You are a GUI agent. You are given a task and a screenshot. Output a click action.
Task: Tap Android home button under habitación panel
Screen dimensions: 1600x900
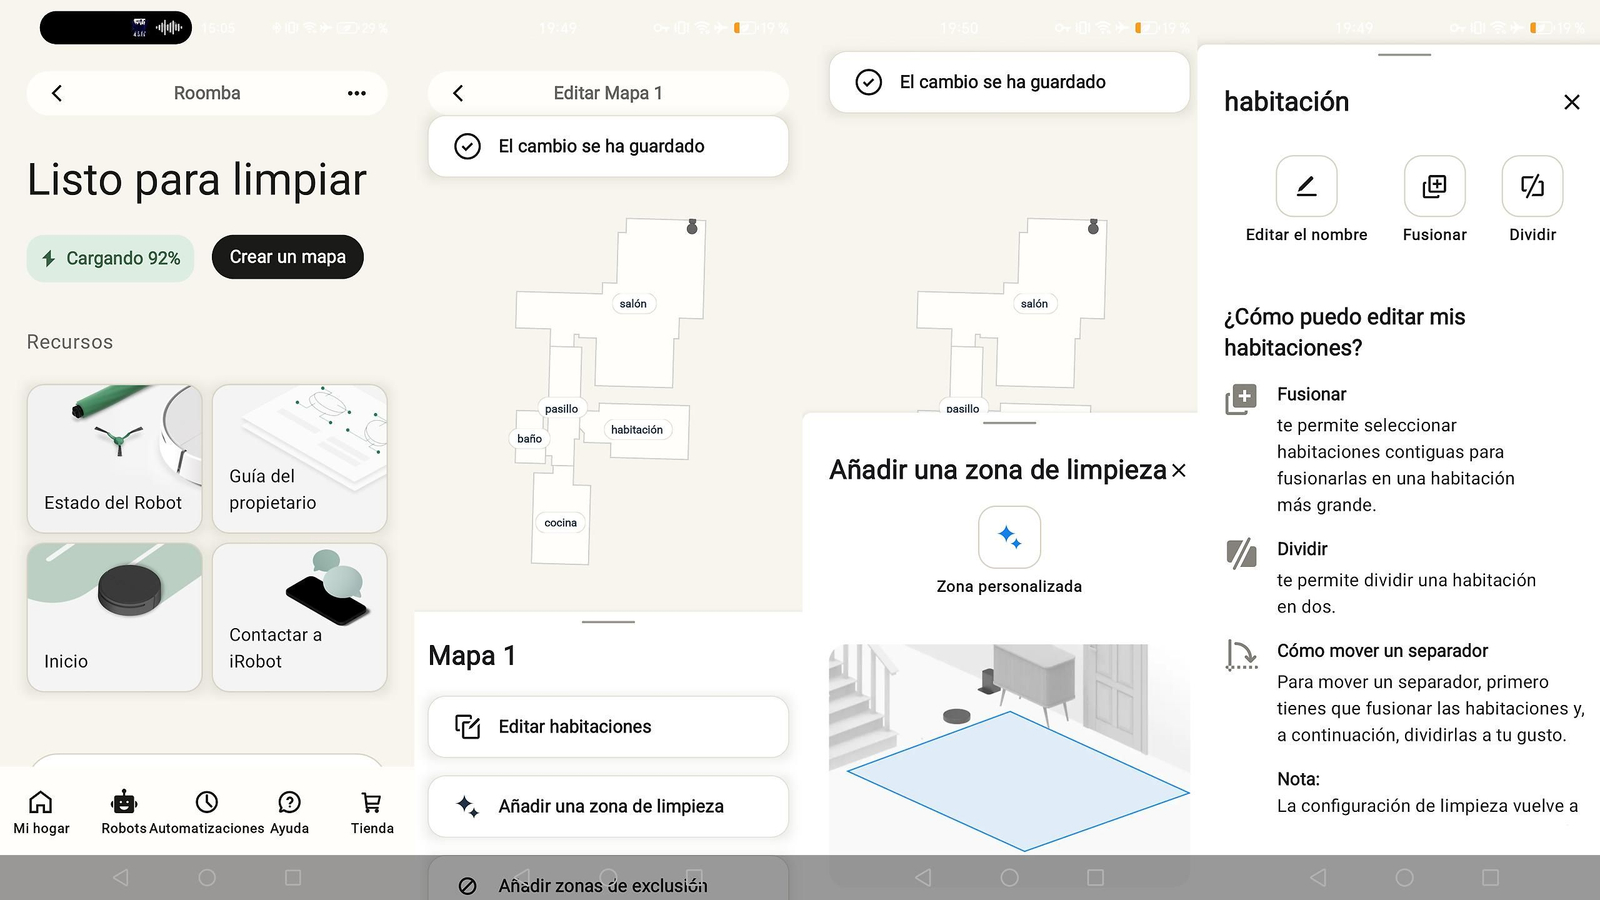pos(1404,877)
